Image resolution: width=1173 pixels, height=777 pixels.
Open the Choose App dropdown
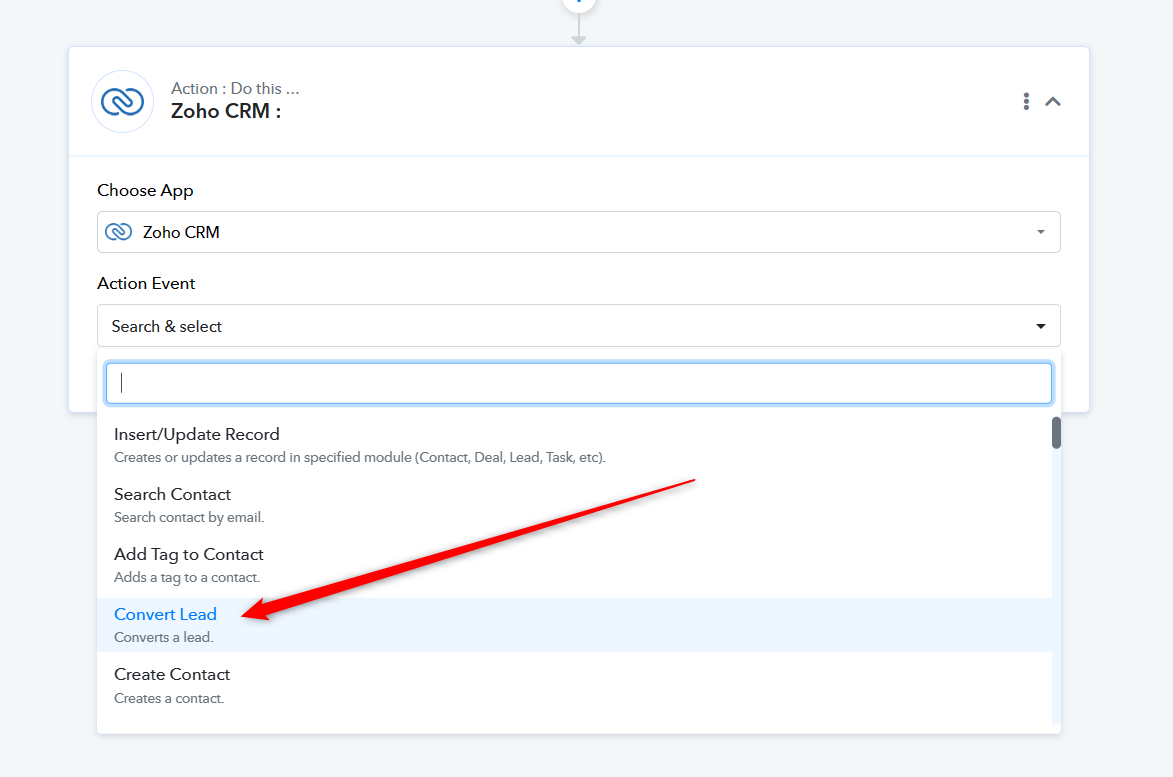[x=578, y=232]
